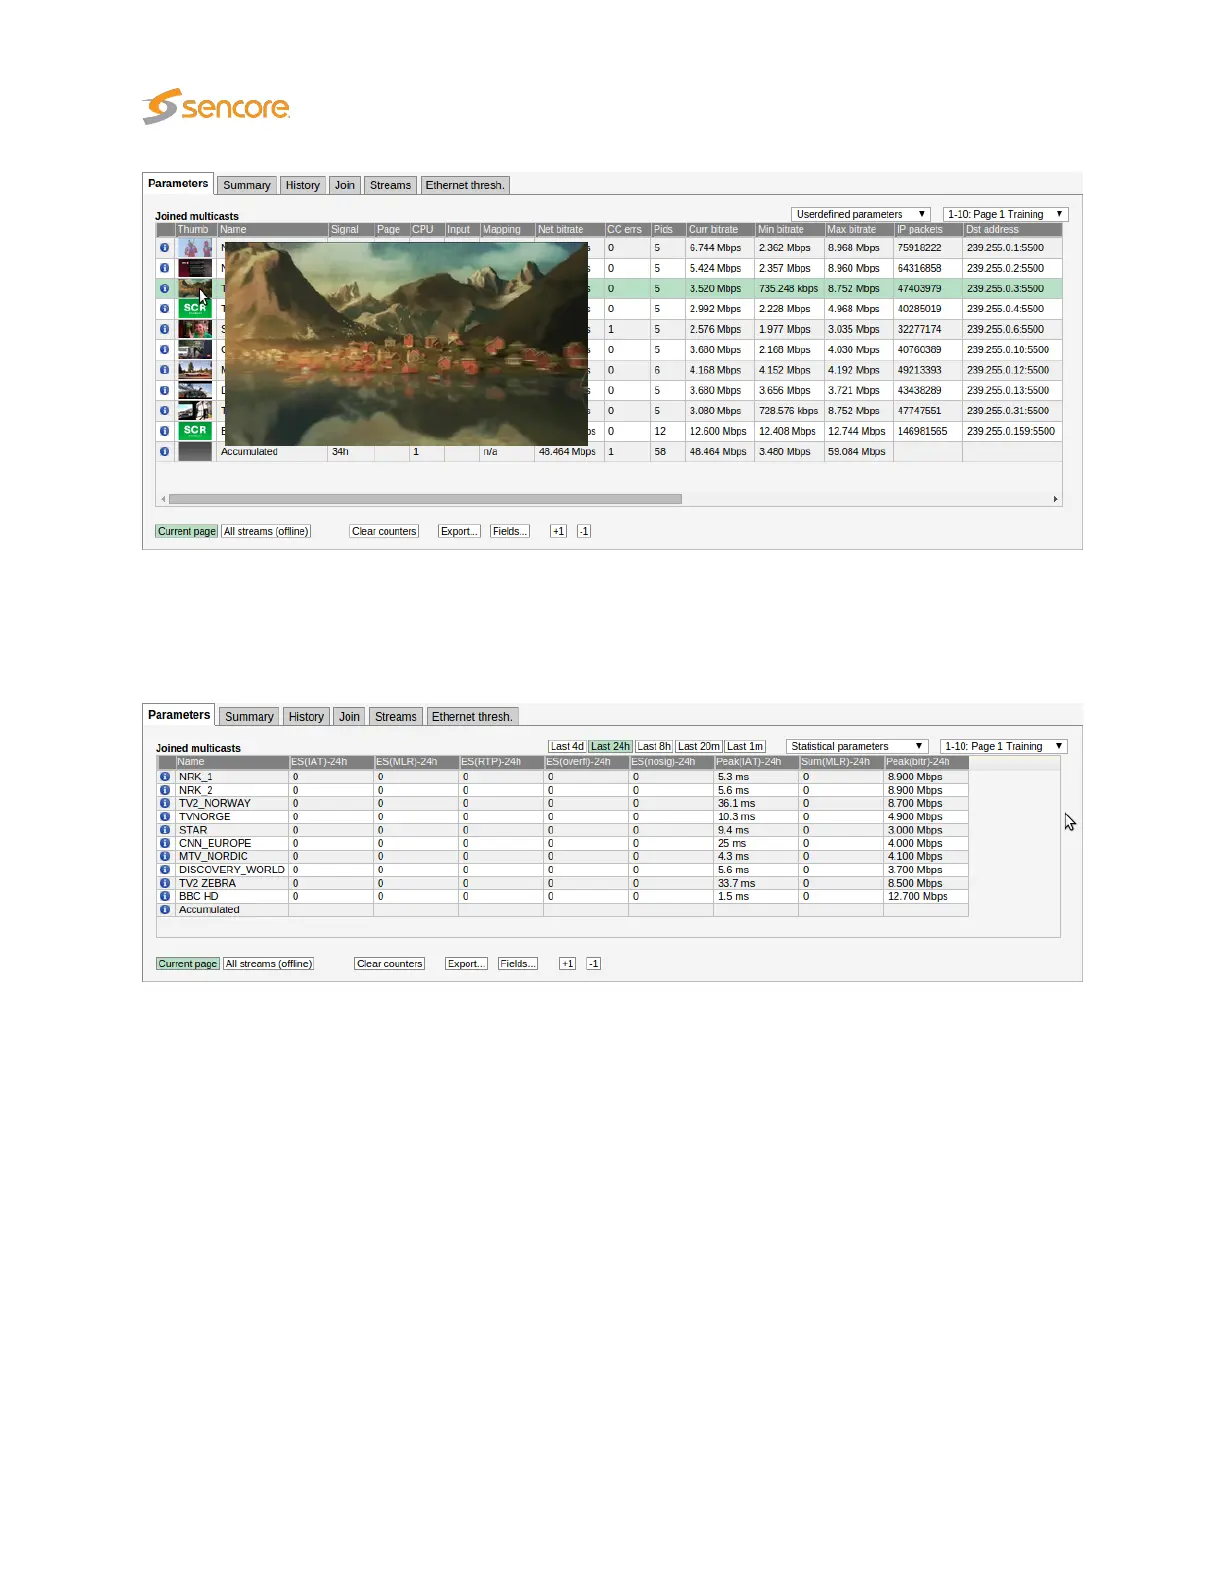Click info icon beside NRK_1
This screenshot has height=1584, width=1224.
click(x=165, y=777)
